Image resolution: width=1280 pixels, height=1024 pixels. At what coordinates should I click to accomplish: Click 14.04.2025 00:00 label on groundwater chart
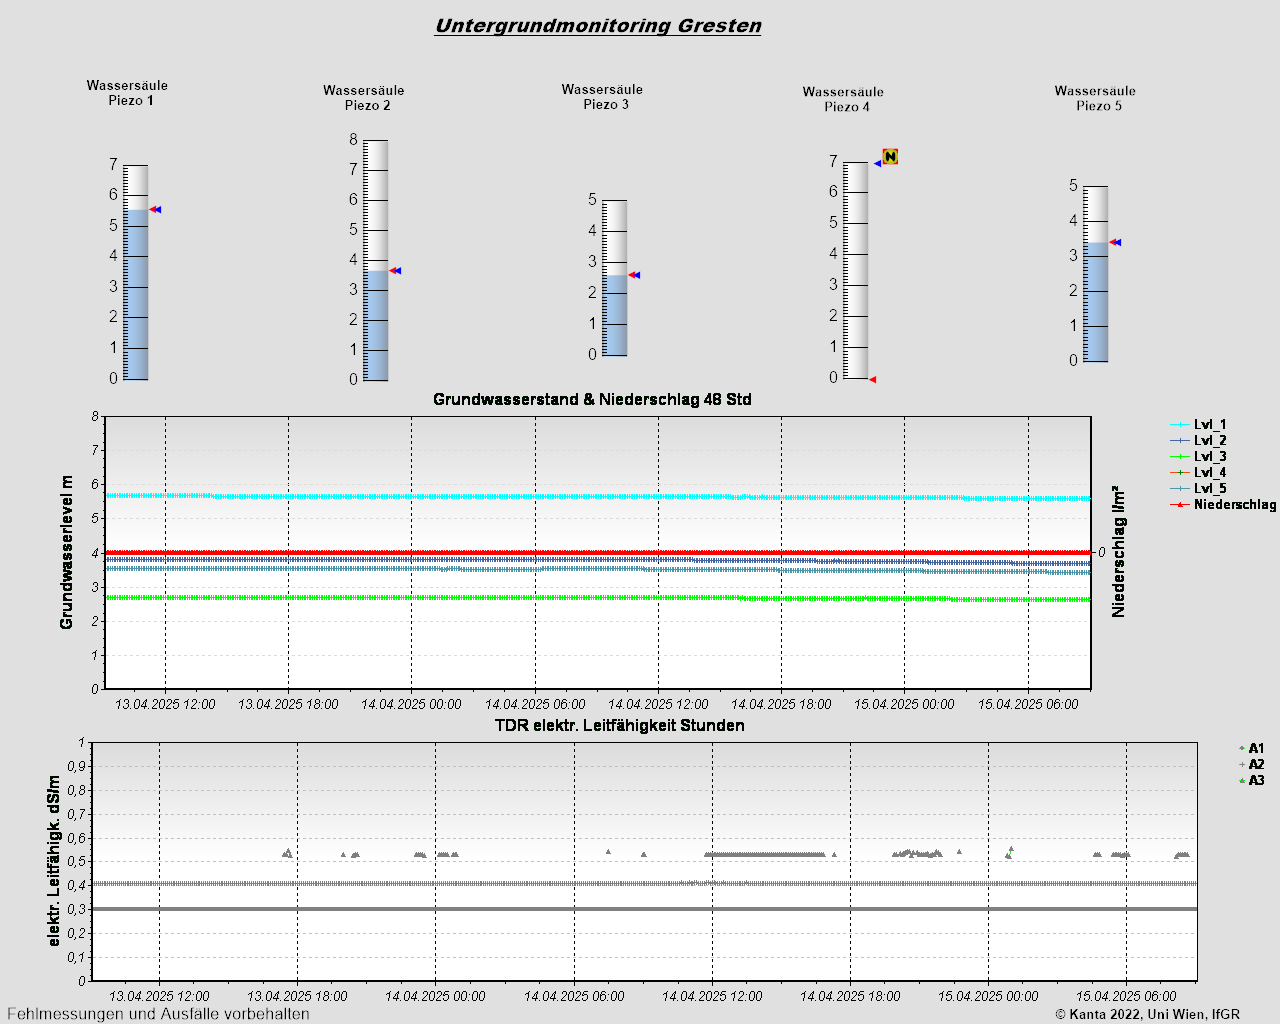coord(411,704)
